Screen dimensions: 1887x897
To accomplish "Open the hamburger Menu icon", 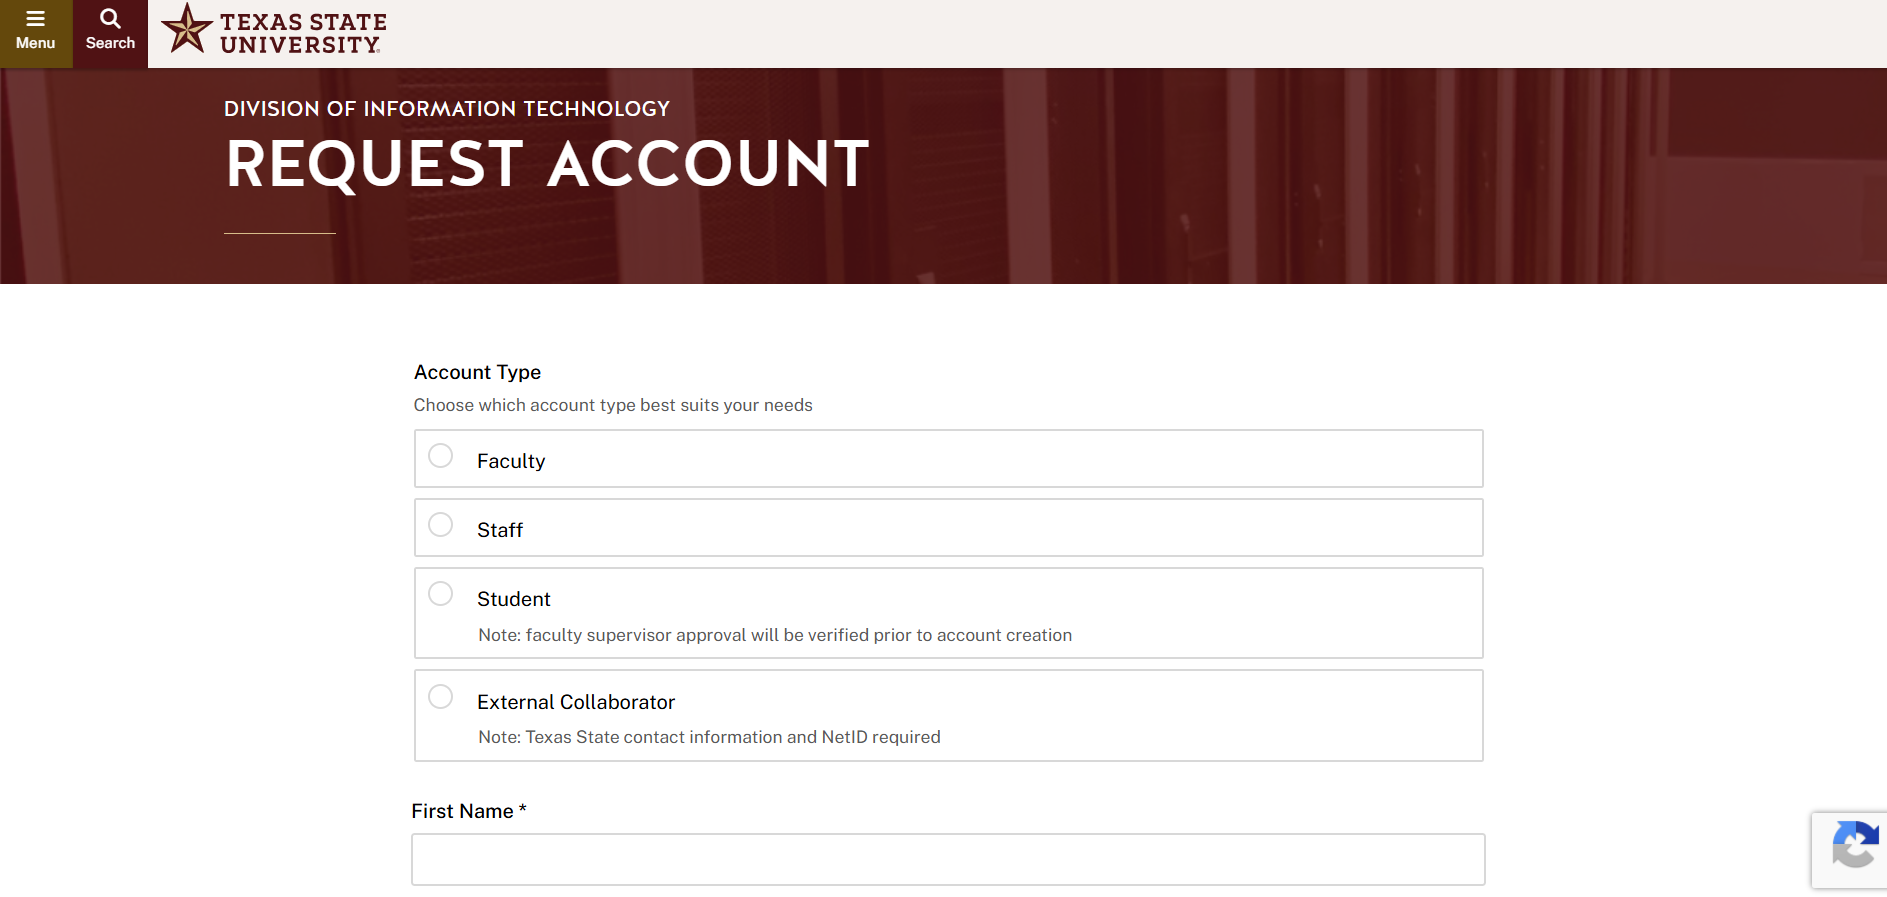I will coord(36,19).
